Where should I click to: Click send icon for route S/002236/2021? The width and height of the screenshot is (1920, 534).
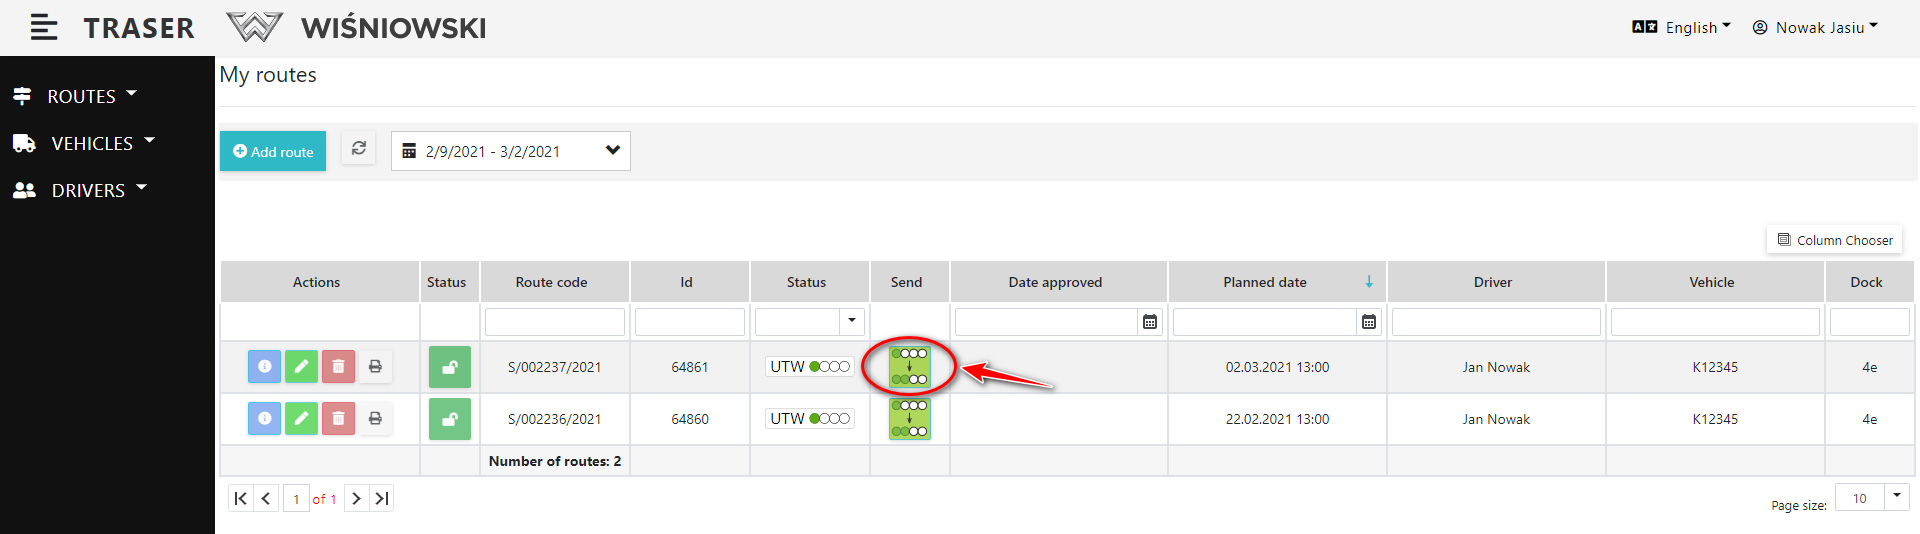tap(909, 419)
